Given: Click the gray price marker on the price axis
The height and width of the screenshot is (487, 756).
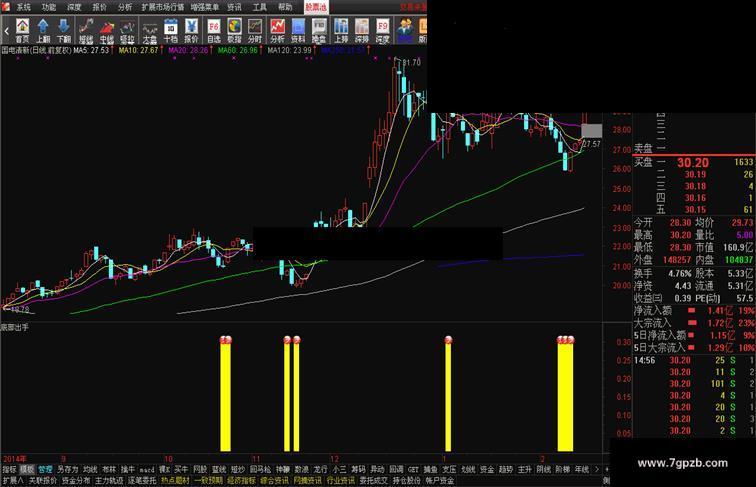Looking at the screenshot, I should 592,131.
